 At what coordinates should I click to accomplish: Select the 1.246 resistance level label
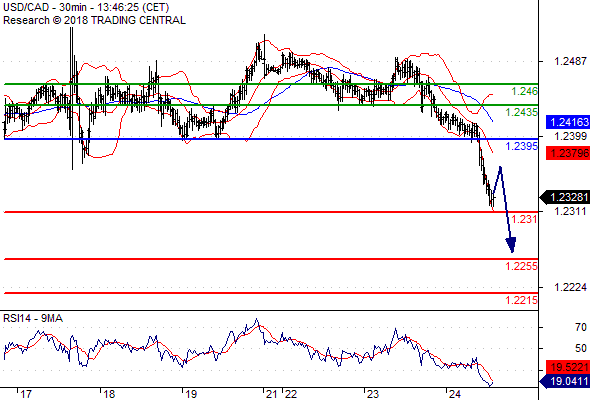coord(525,91)
